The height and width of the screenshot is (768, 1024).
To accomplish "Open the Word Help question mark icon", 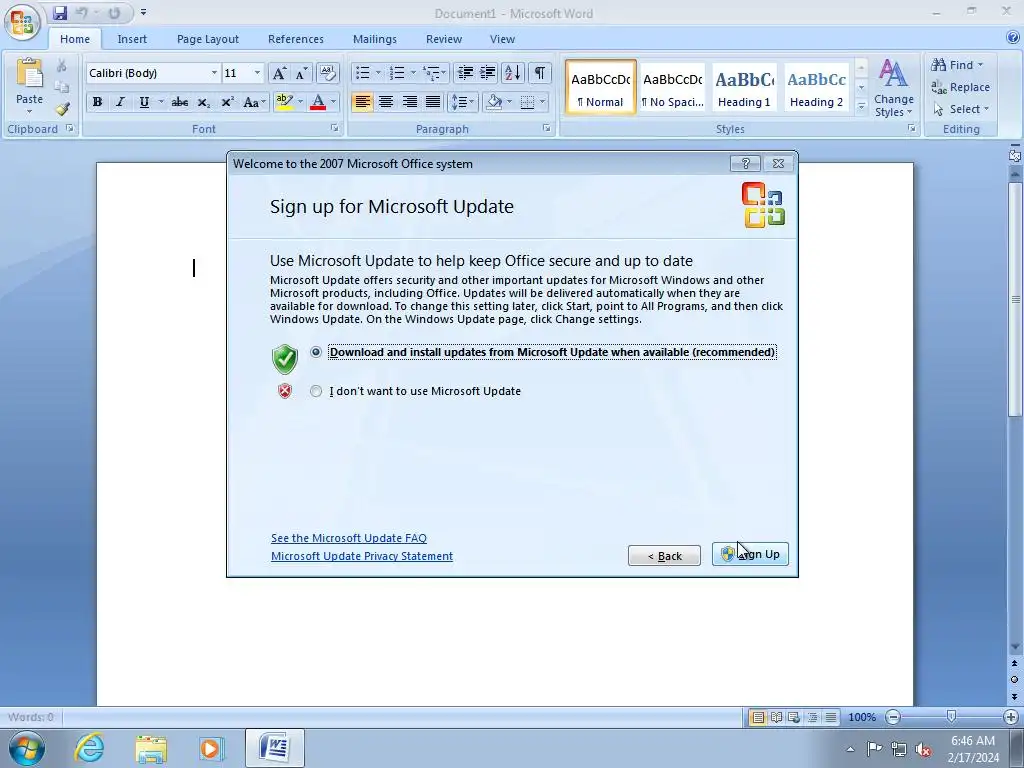I will coord(1014,38).
